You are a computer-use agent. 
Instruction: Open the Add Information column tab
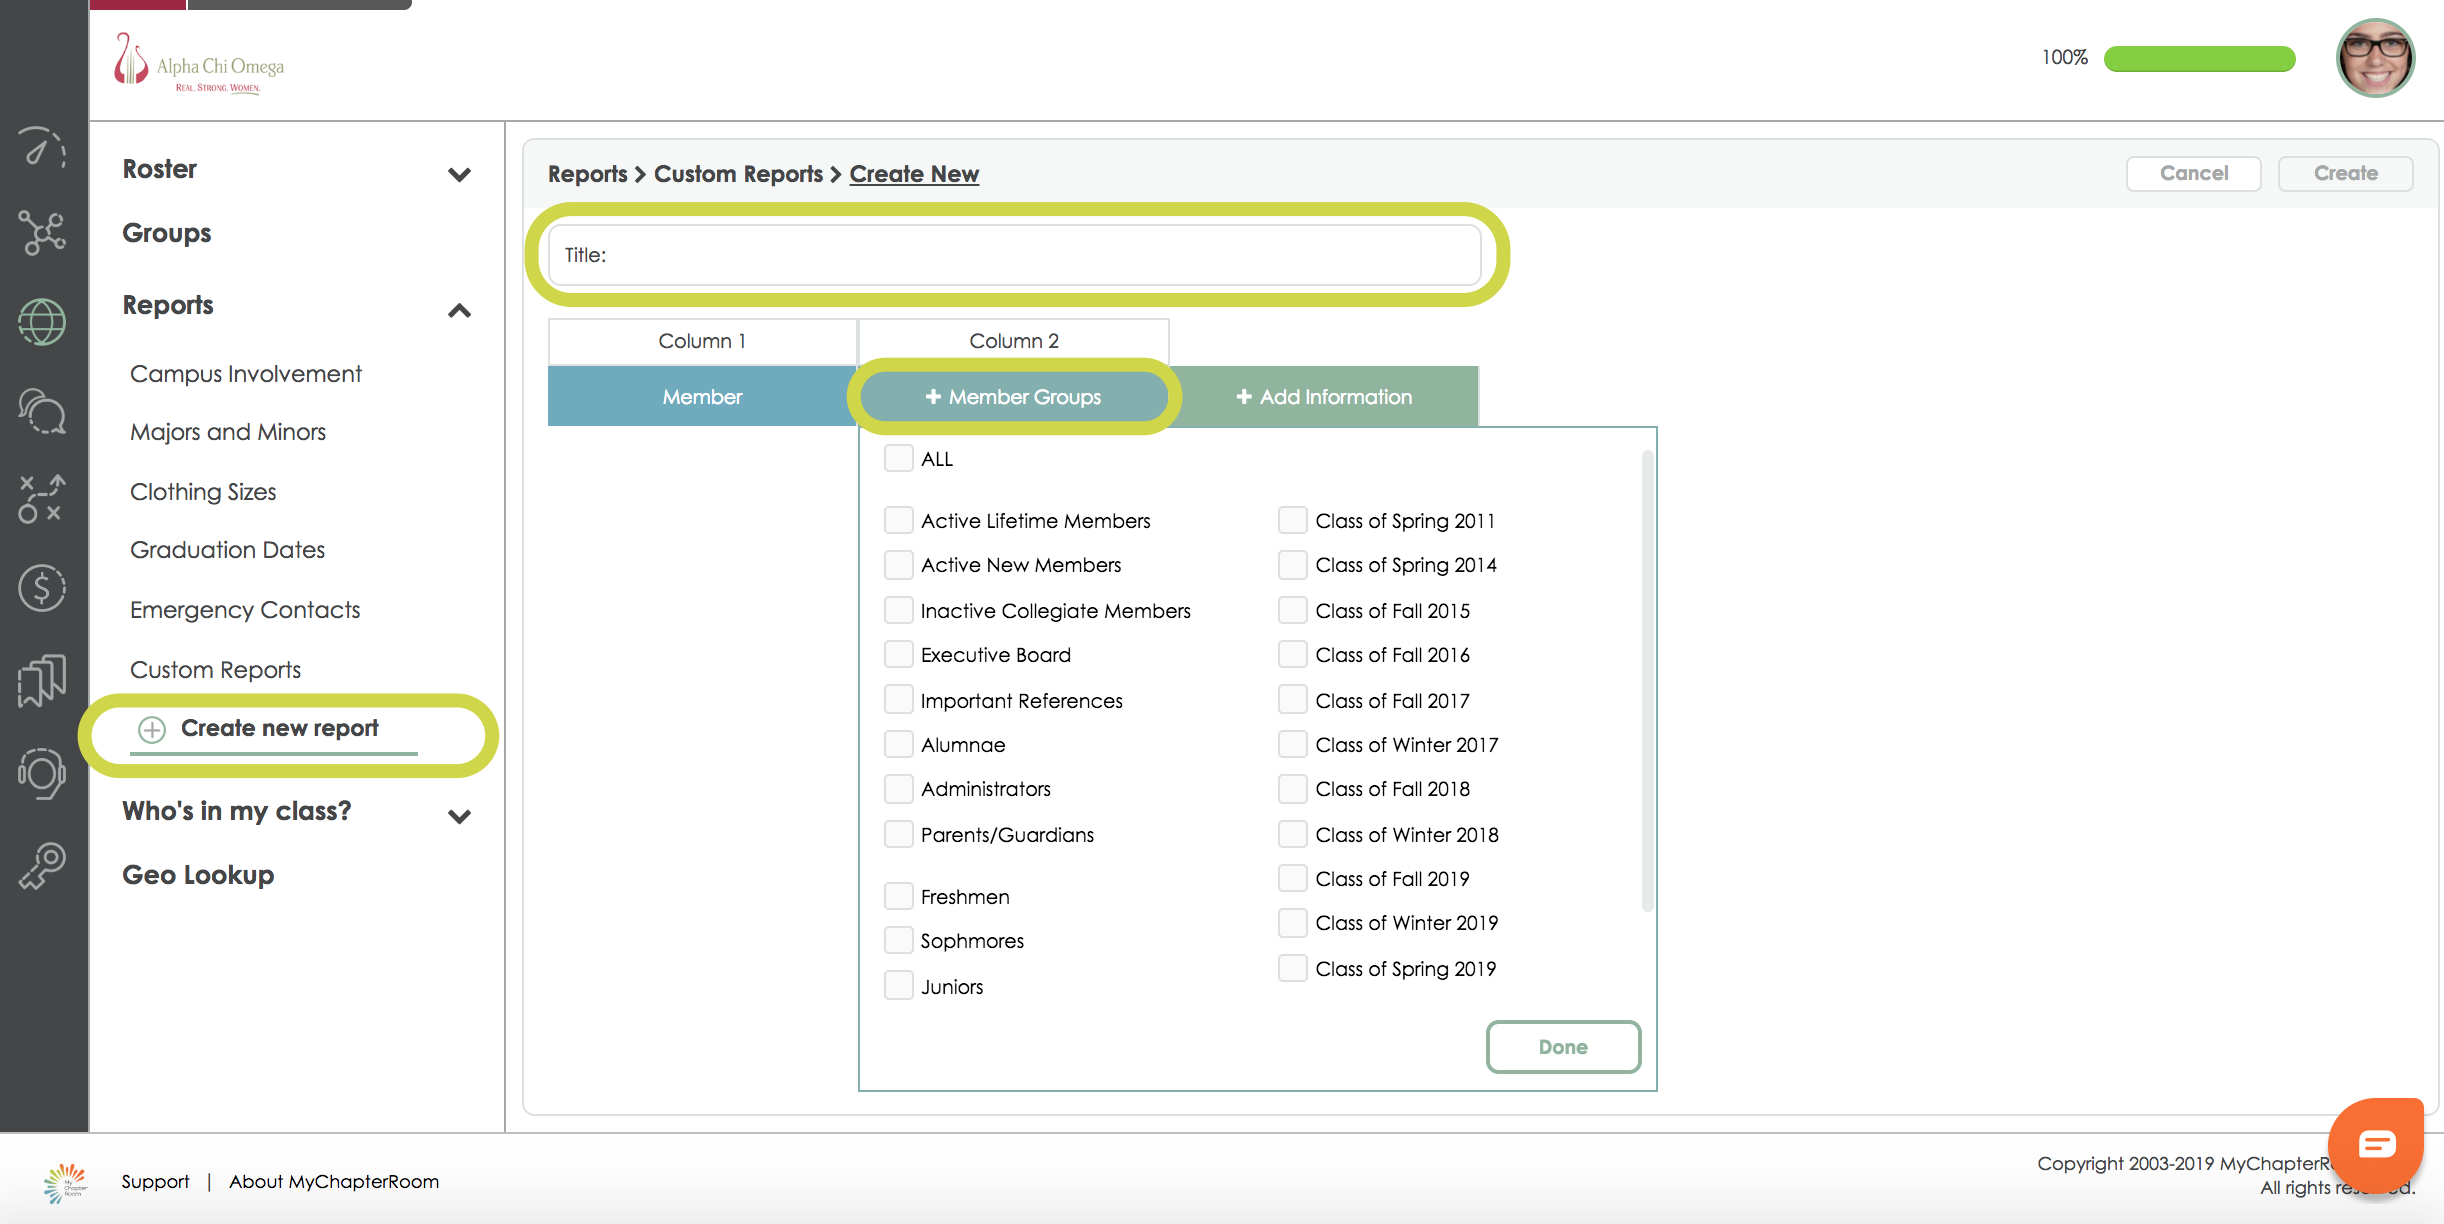click(1324, 397)
